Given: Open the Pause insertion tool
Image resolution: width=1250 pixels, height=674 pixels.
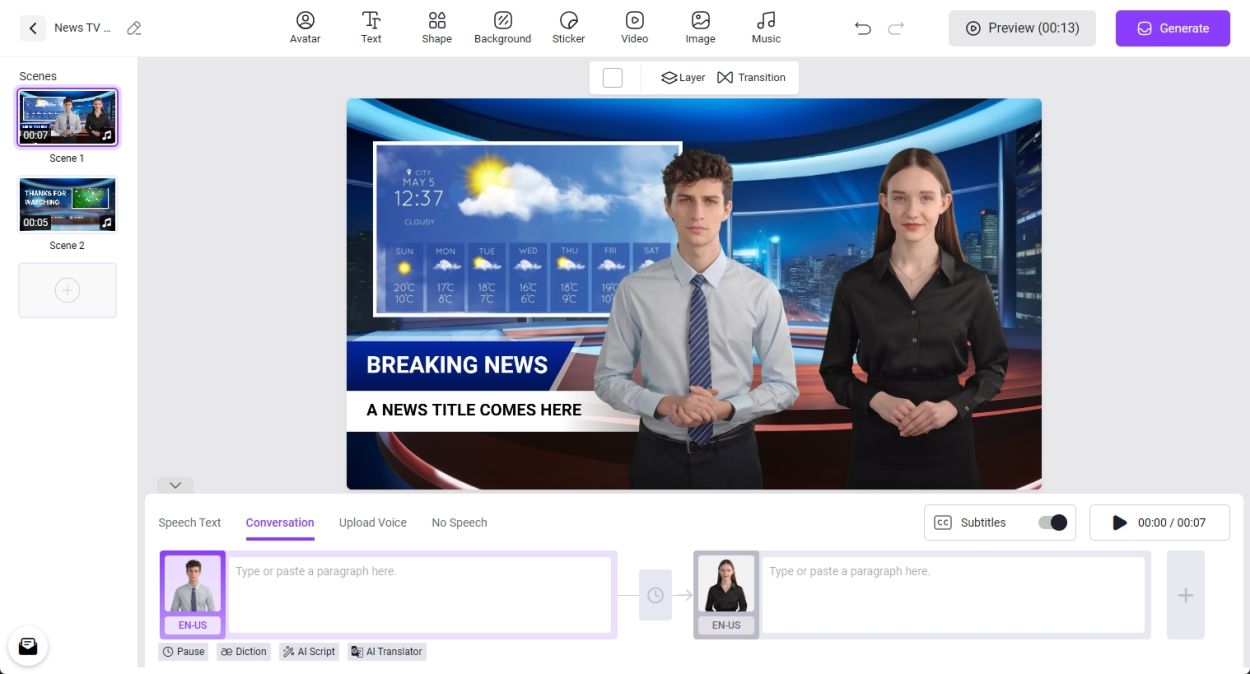Looking at the screenshot, I should tap(183, 651).
